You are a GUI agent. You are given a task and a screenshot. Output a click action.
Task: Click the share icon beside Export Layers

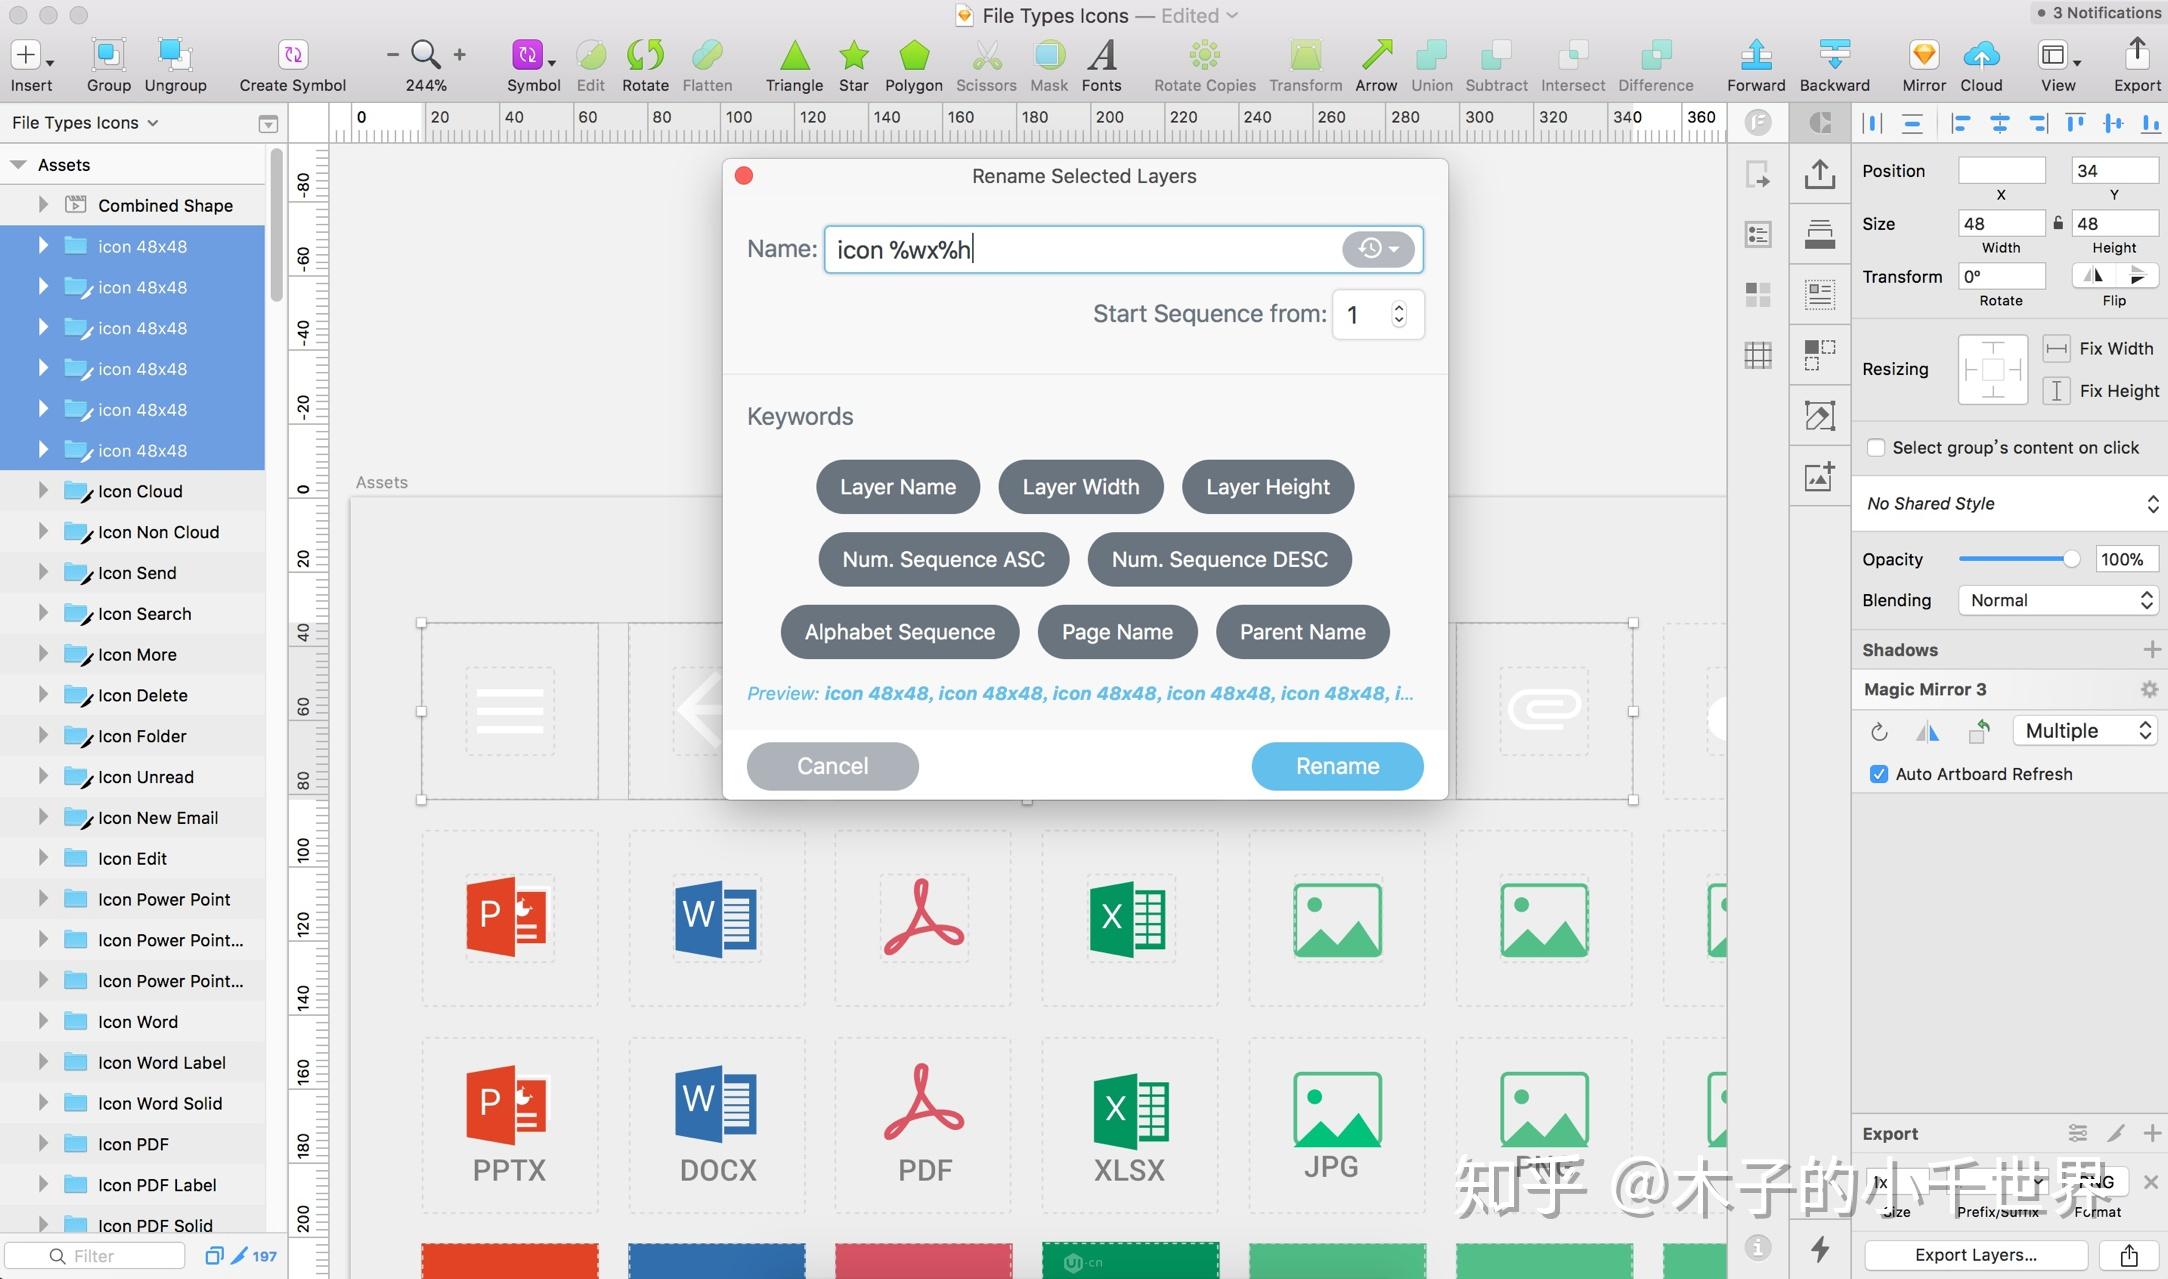point(2129,1255)
